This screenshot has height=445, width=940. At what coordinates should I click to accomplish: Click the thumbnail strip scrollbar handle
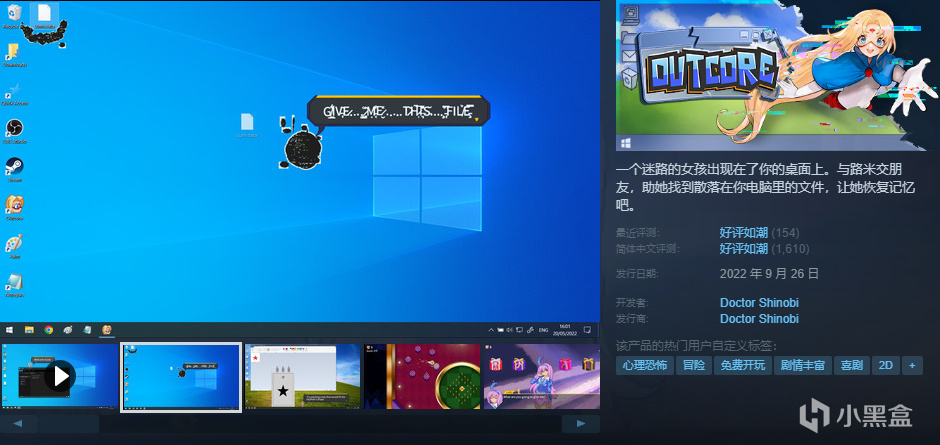[69, 424]
